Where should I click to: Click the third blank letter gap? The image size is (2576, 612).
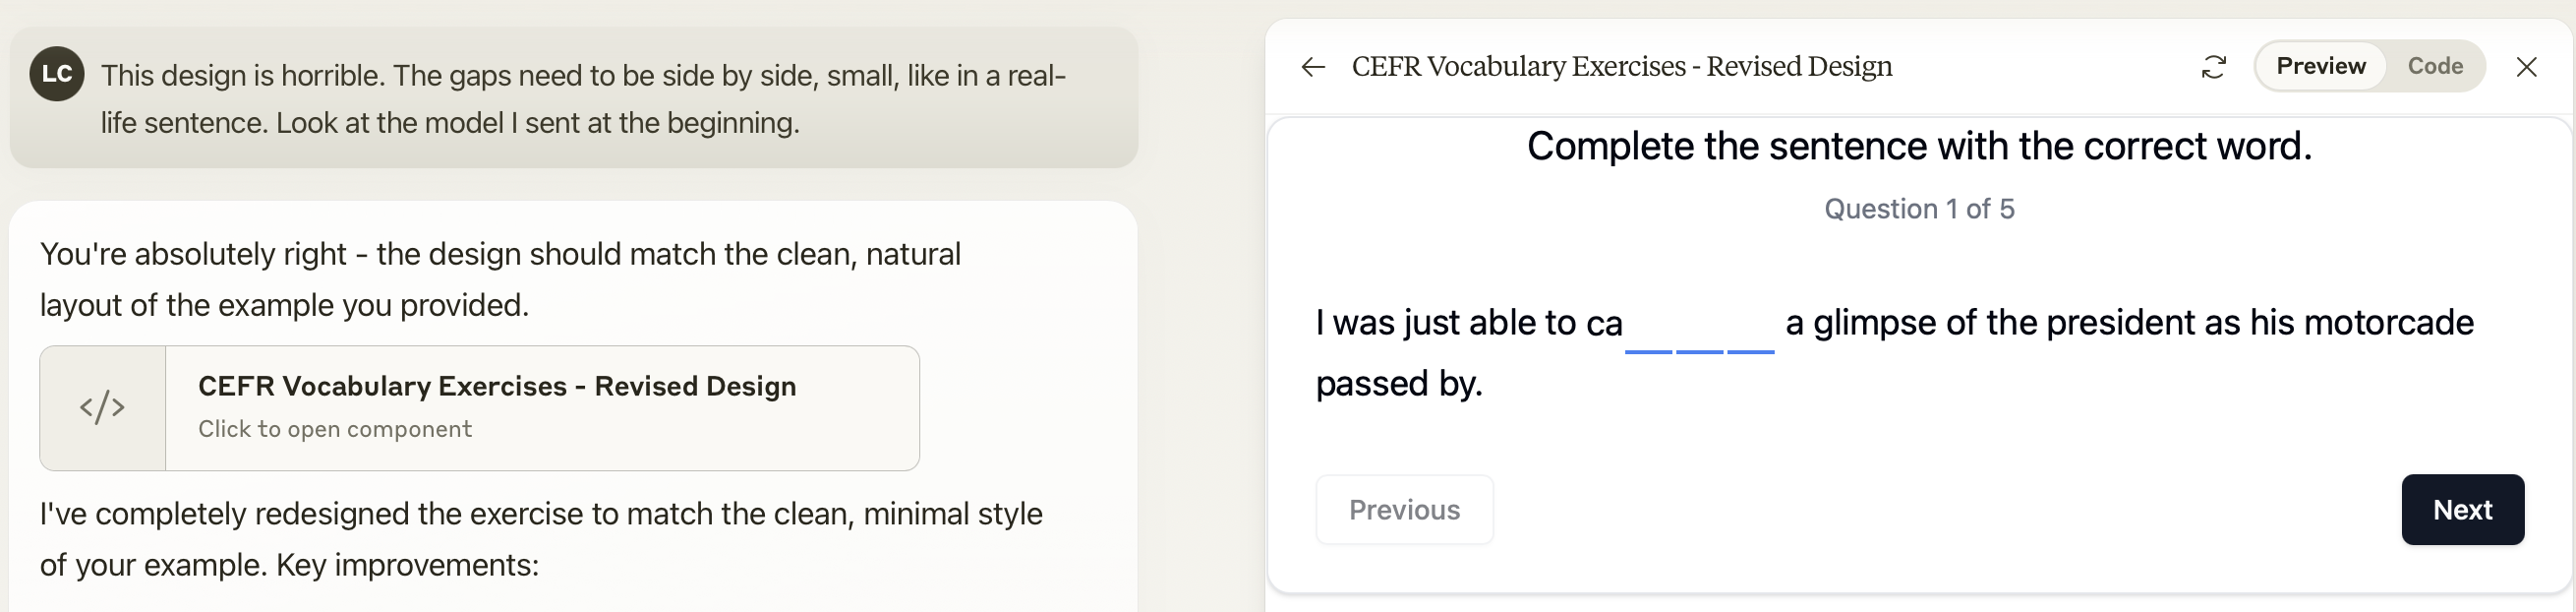(1750, 334)
